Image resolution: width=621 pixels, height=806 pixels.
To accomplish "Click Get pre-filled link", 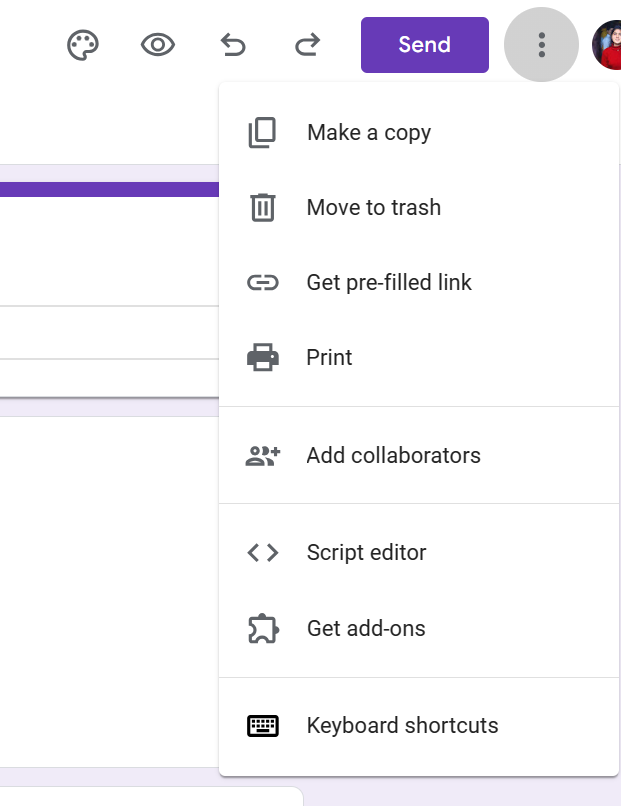I will pyautogui.click(x=388, y=283).
